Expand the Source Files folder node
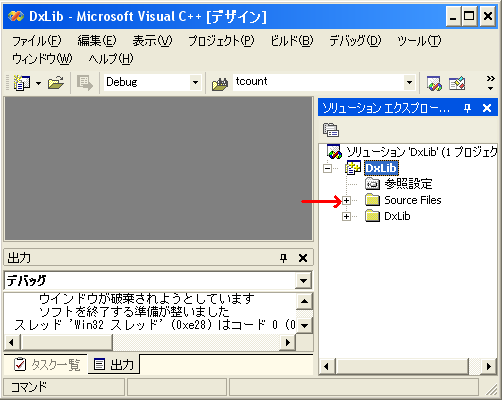 [x=346, y=200]
